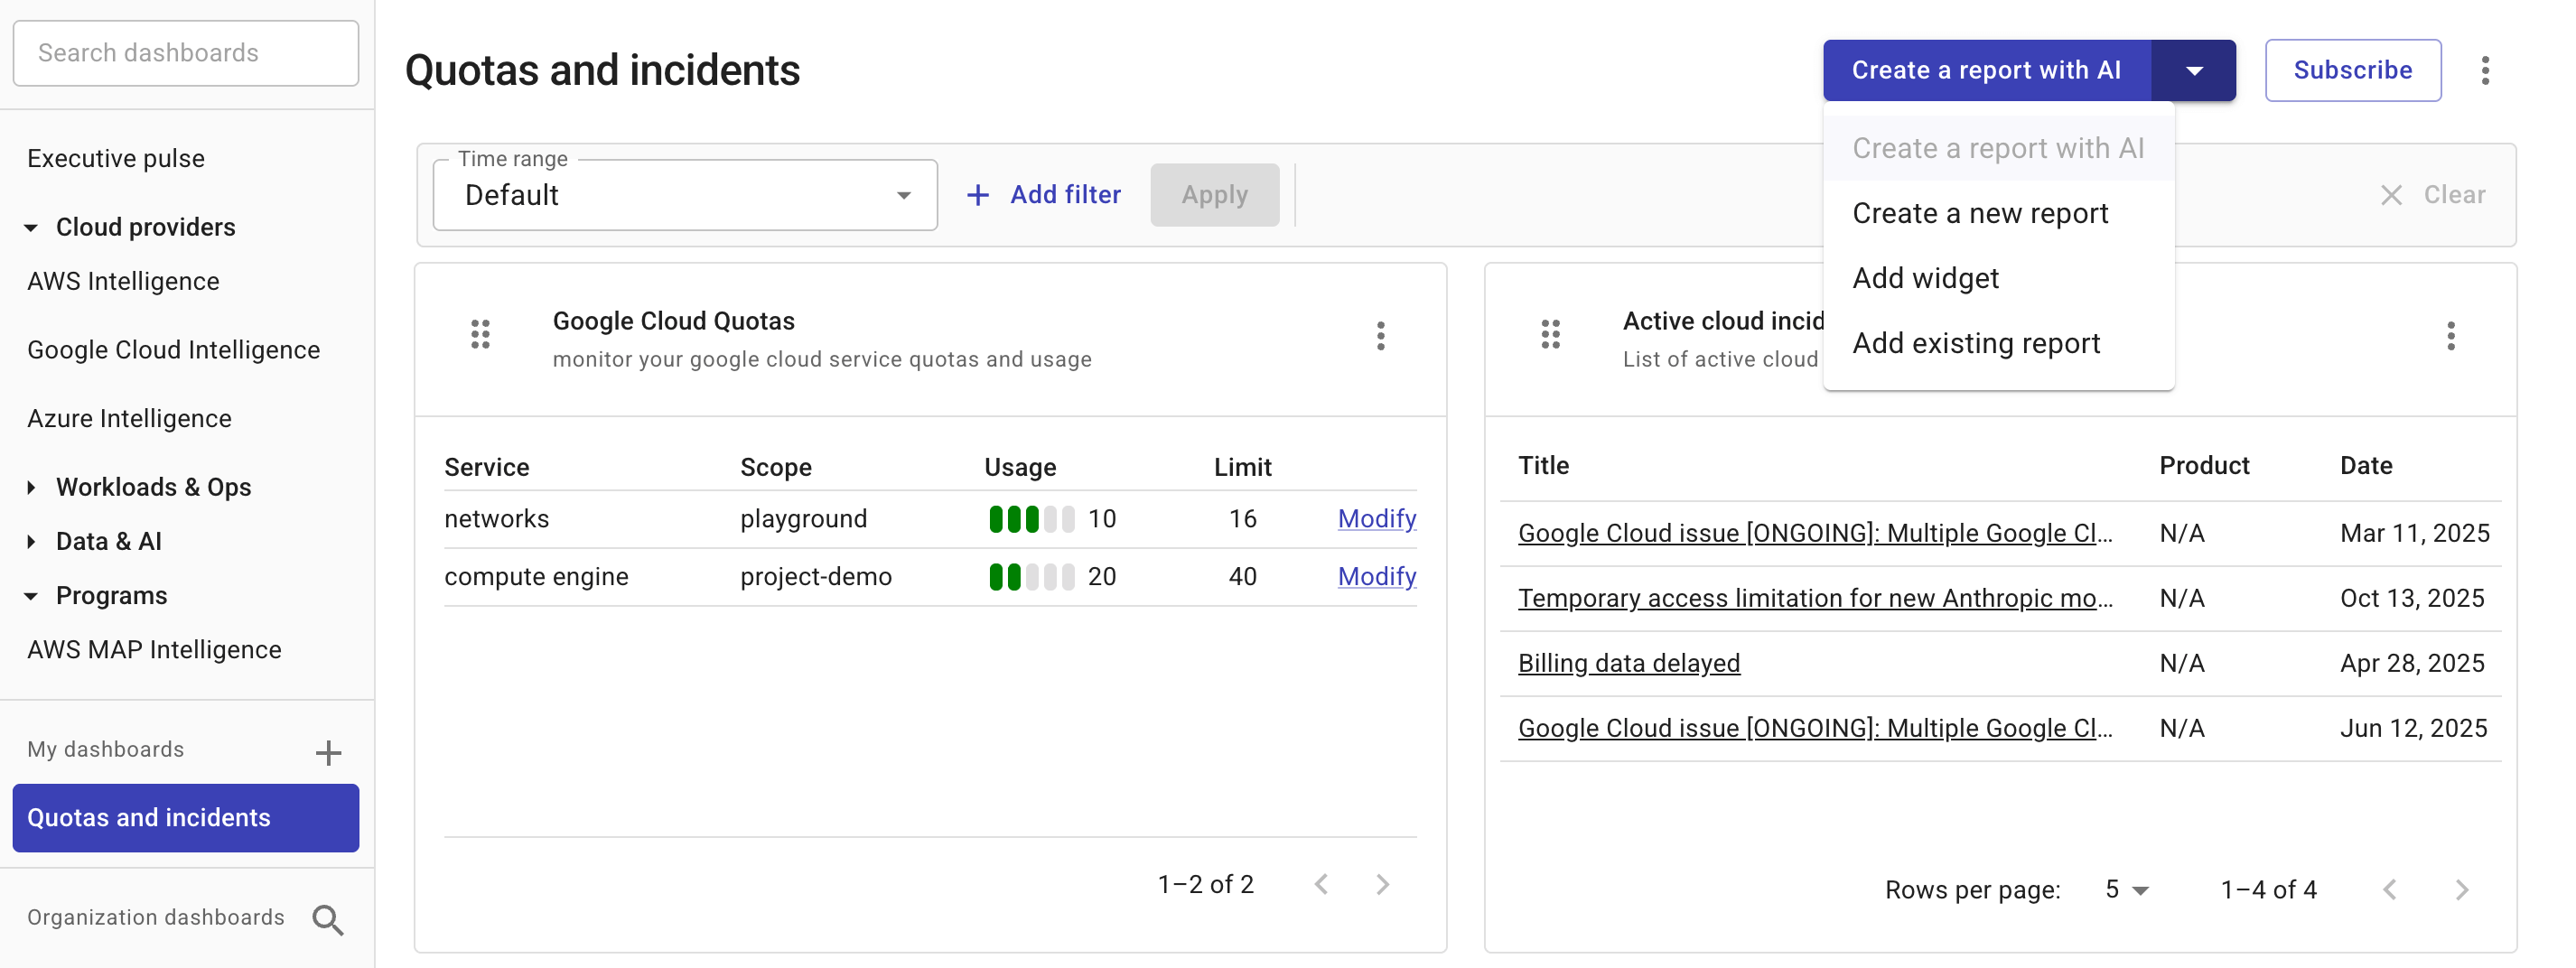The width and height of the screenshot is (2576, 968).
Task: Click the Search dashboards input field
Action: pyautogui.click(x=186, y=53)
